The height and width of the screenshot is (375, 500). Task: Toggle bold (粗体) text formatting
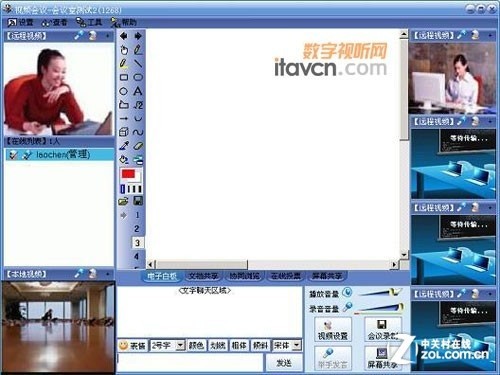pos(239,346)
